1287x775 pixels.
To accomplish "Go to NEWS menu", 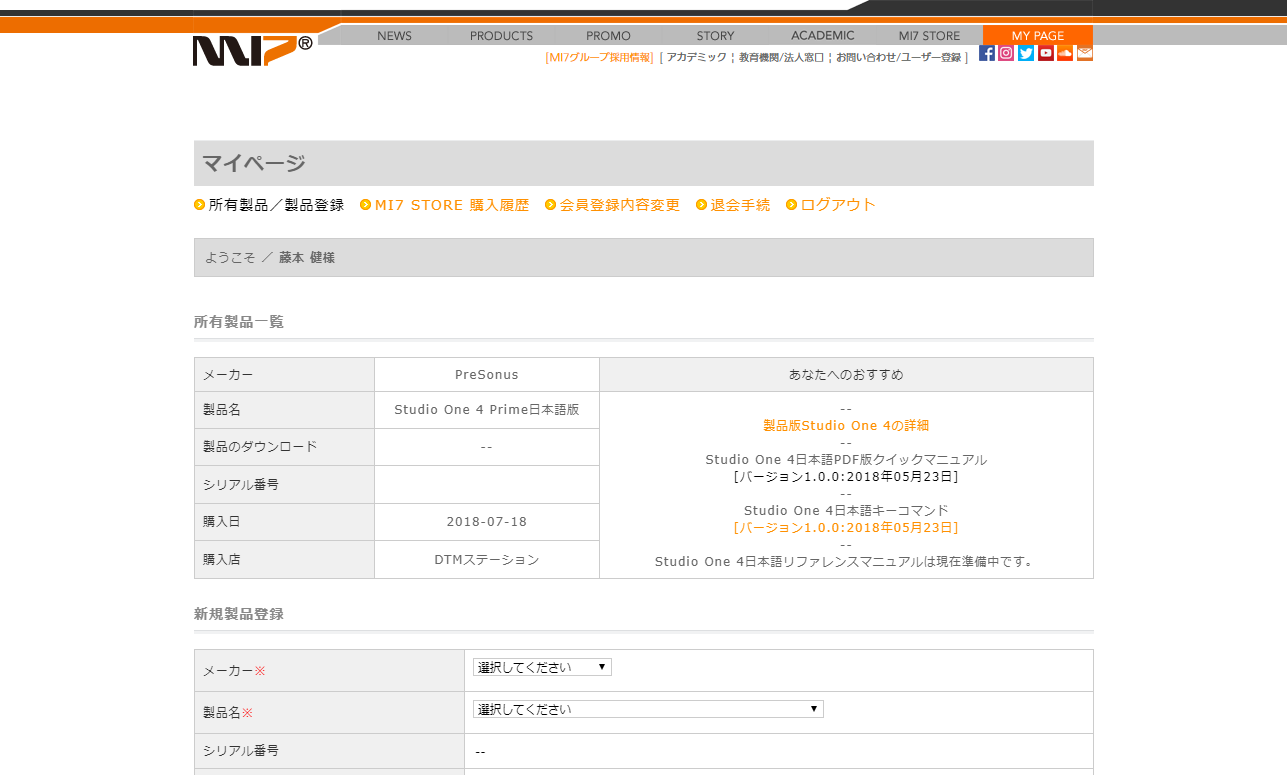I will coord(395,35).
